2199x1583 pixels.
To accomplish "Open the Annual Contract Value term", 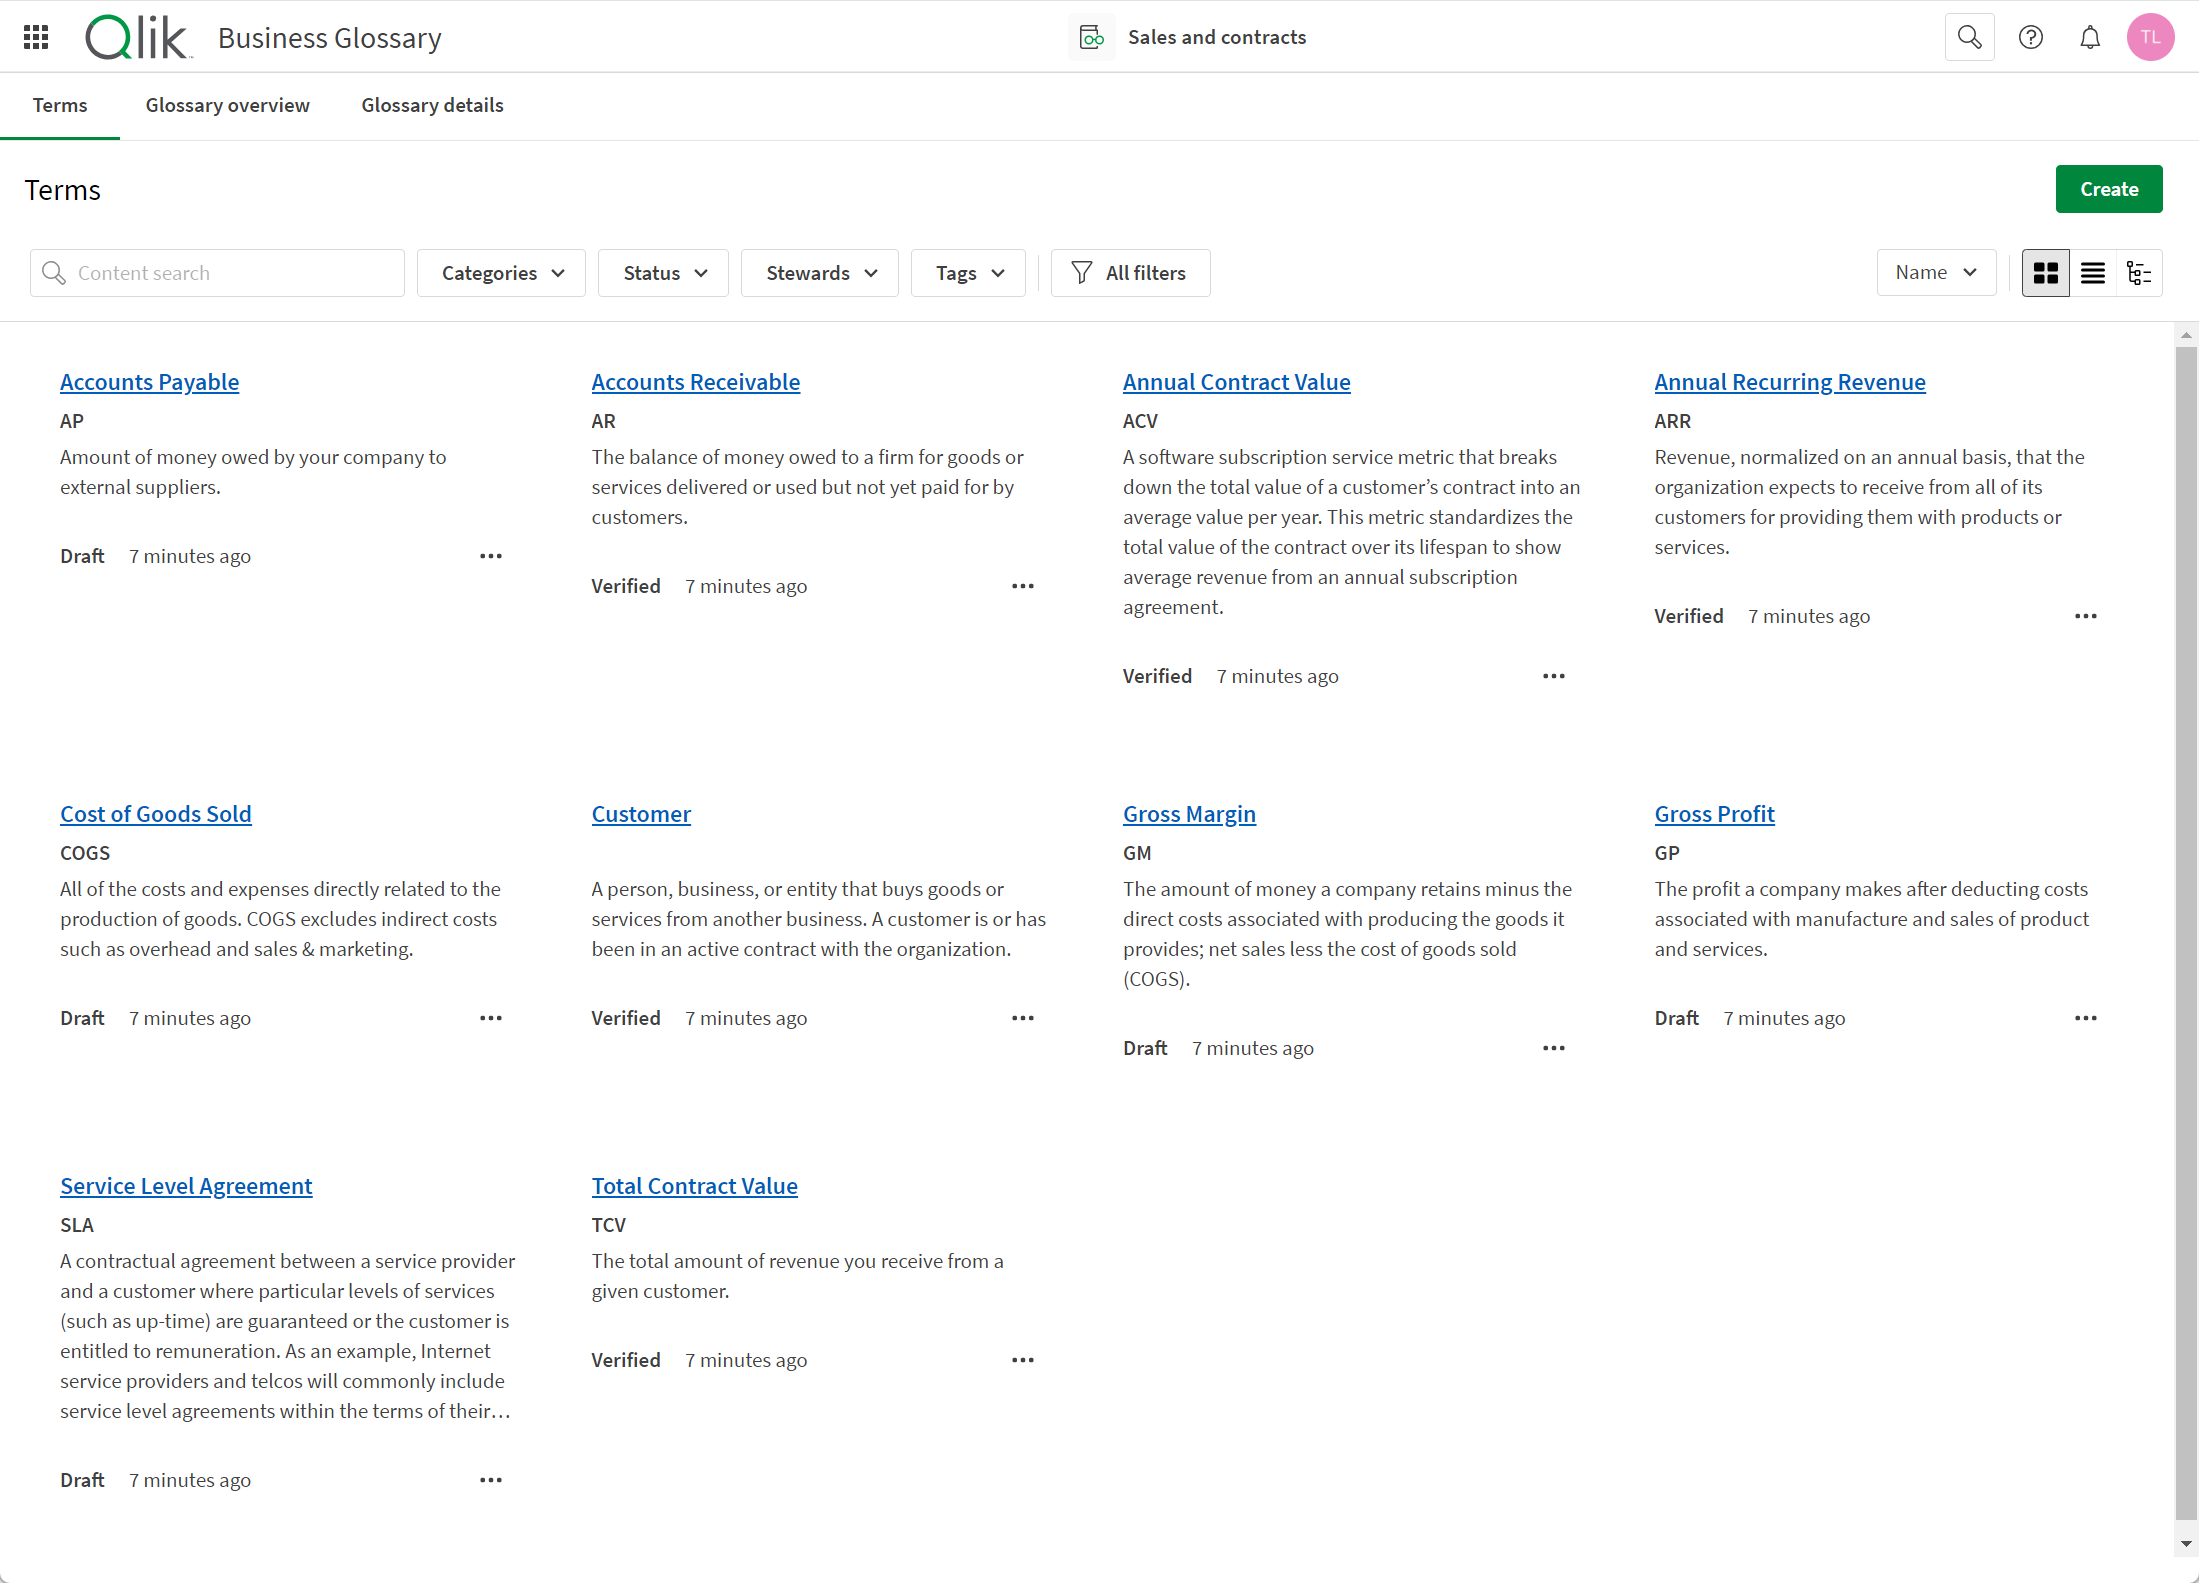I will [x=1236, y=381].
